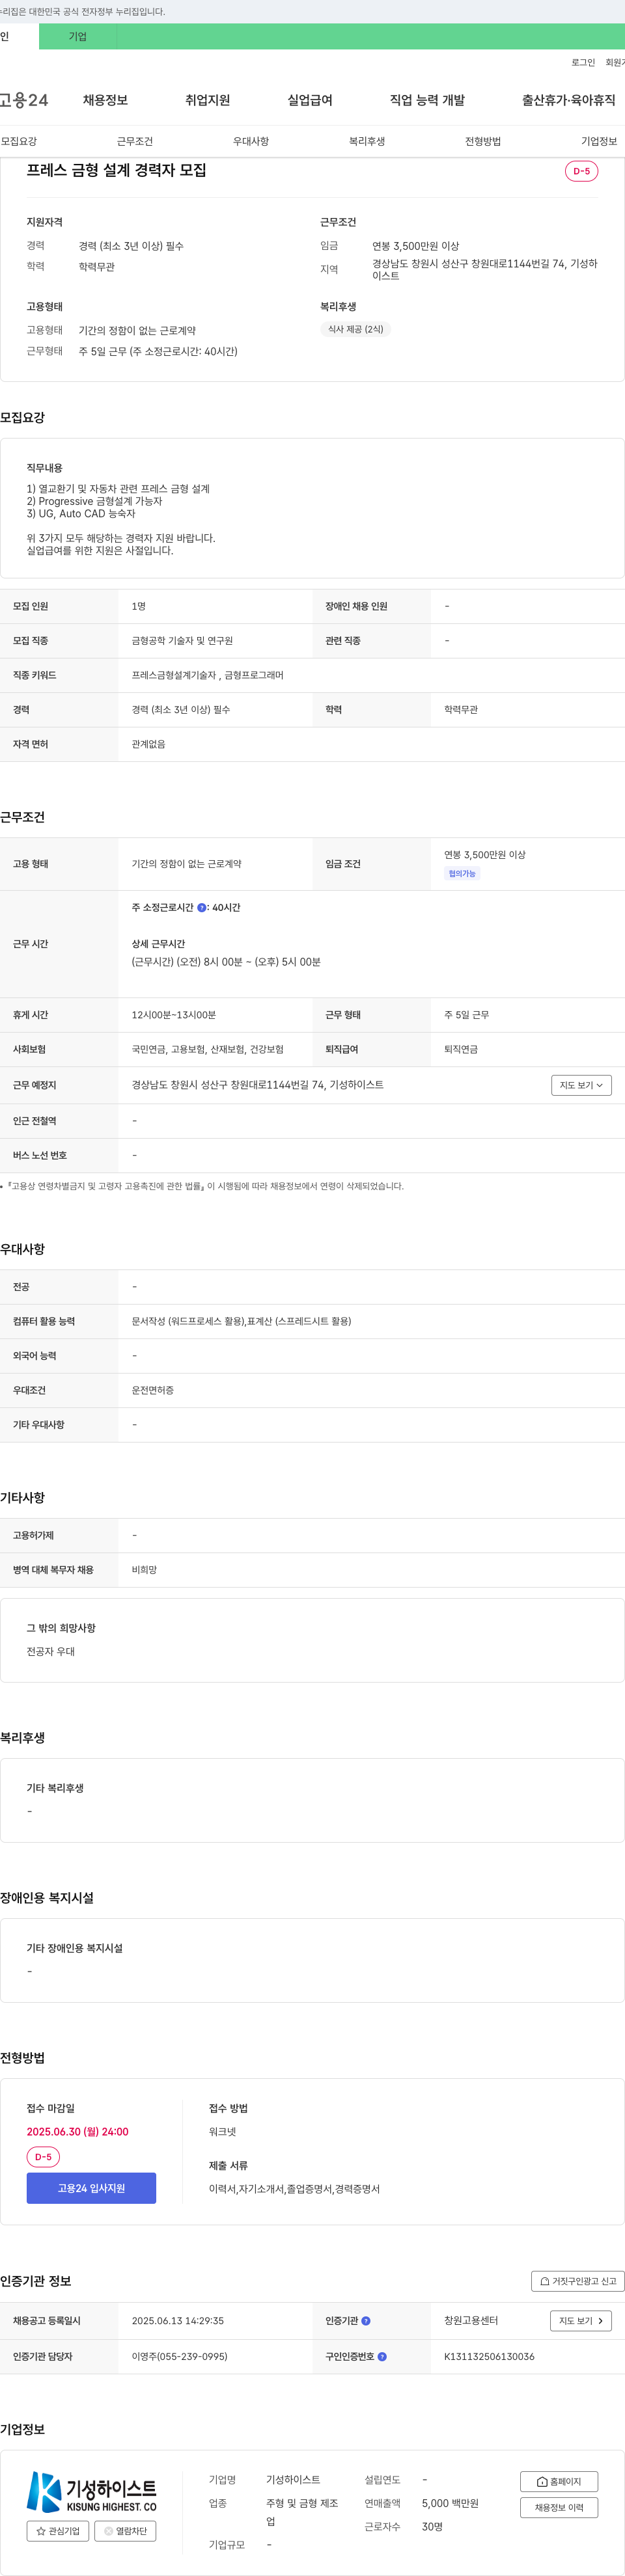Click 모집 직종 value 금형공학 기술자 및 연구원
This screenshot has height=2576, width=625.
182,640
